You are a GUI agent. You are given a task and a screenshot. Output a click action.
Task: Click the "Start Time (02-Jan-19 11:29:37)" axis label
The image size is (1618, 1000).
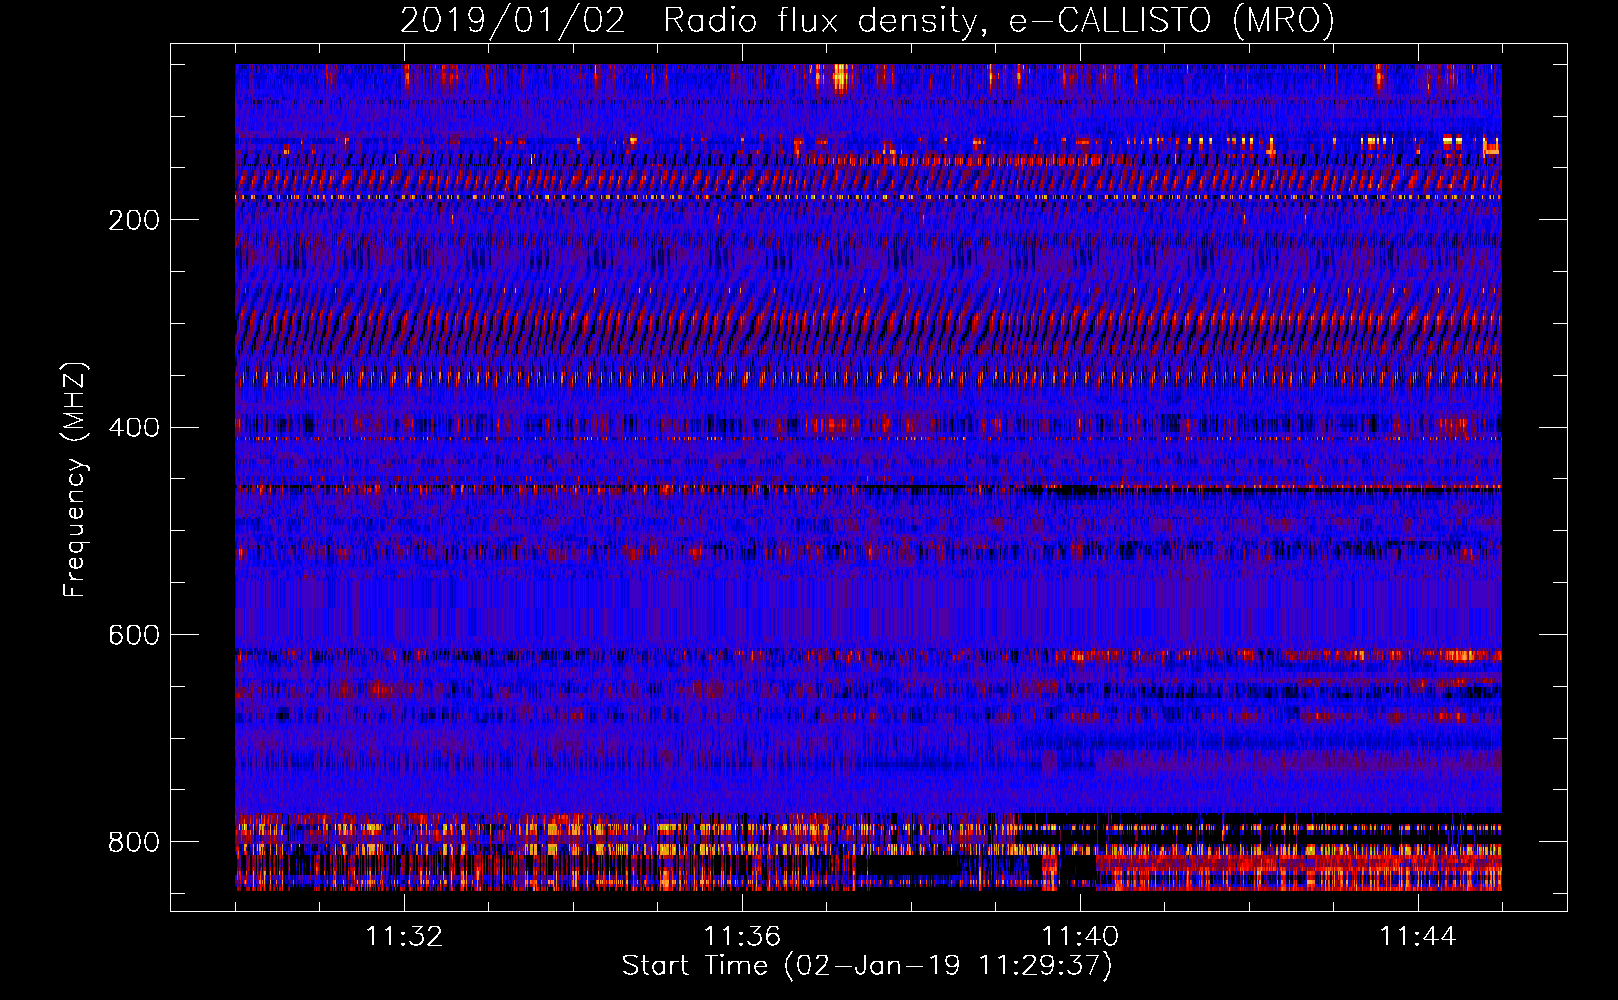pos(867,966)
